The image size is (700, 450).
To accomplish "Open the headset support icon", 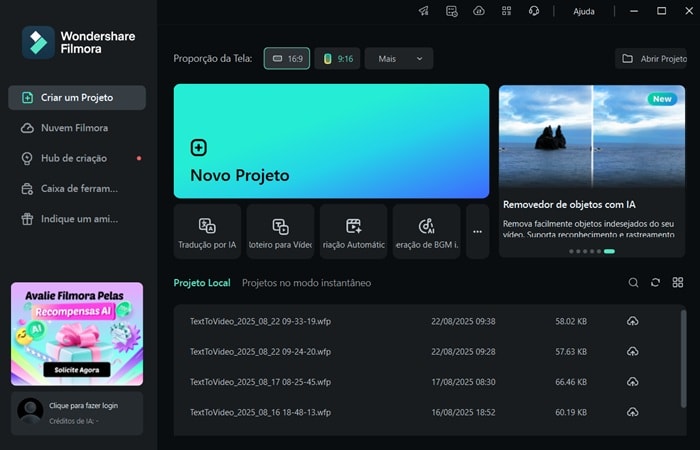I will pyautogui.click(x=533, y=11).
